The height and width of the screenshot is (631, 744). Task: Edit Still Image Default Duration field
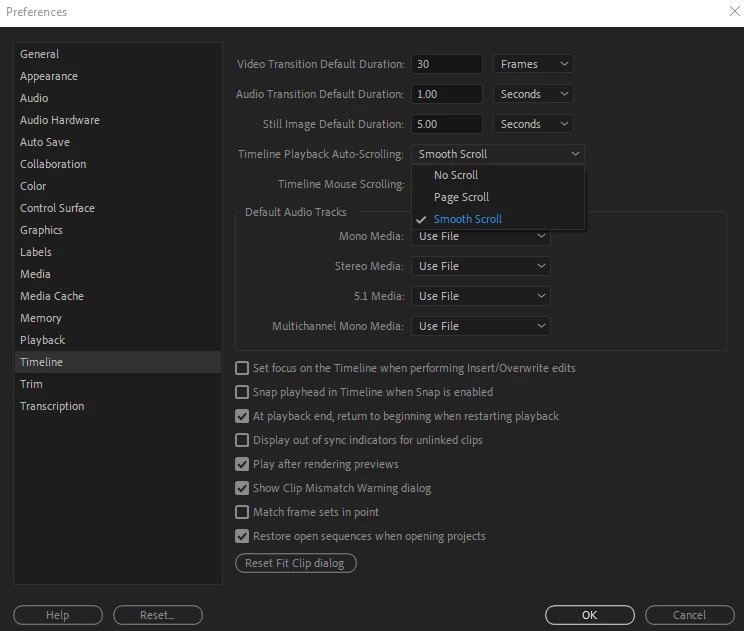click(446, 124)
